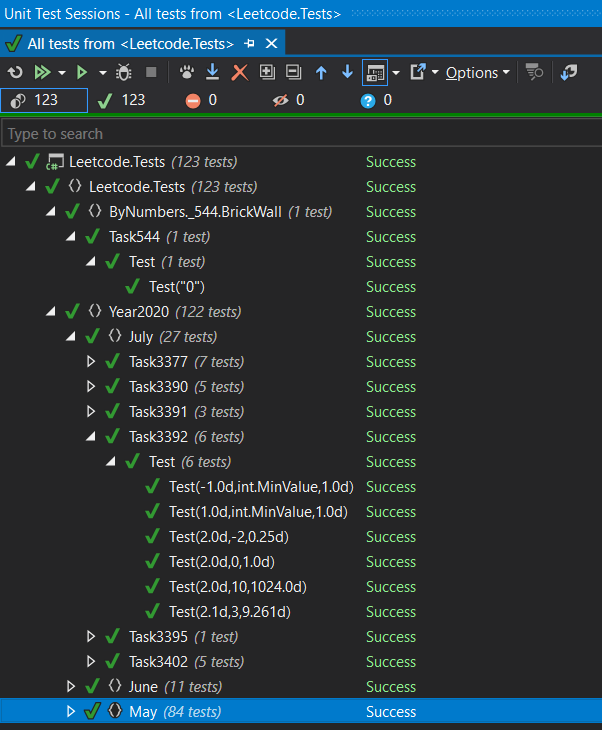Viewport: 602px width, 730px height.
Task: Close the All tests session tab
Action: point(271,43)
